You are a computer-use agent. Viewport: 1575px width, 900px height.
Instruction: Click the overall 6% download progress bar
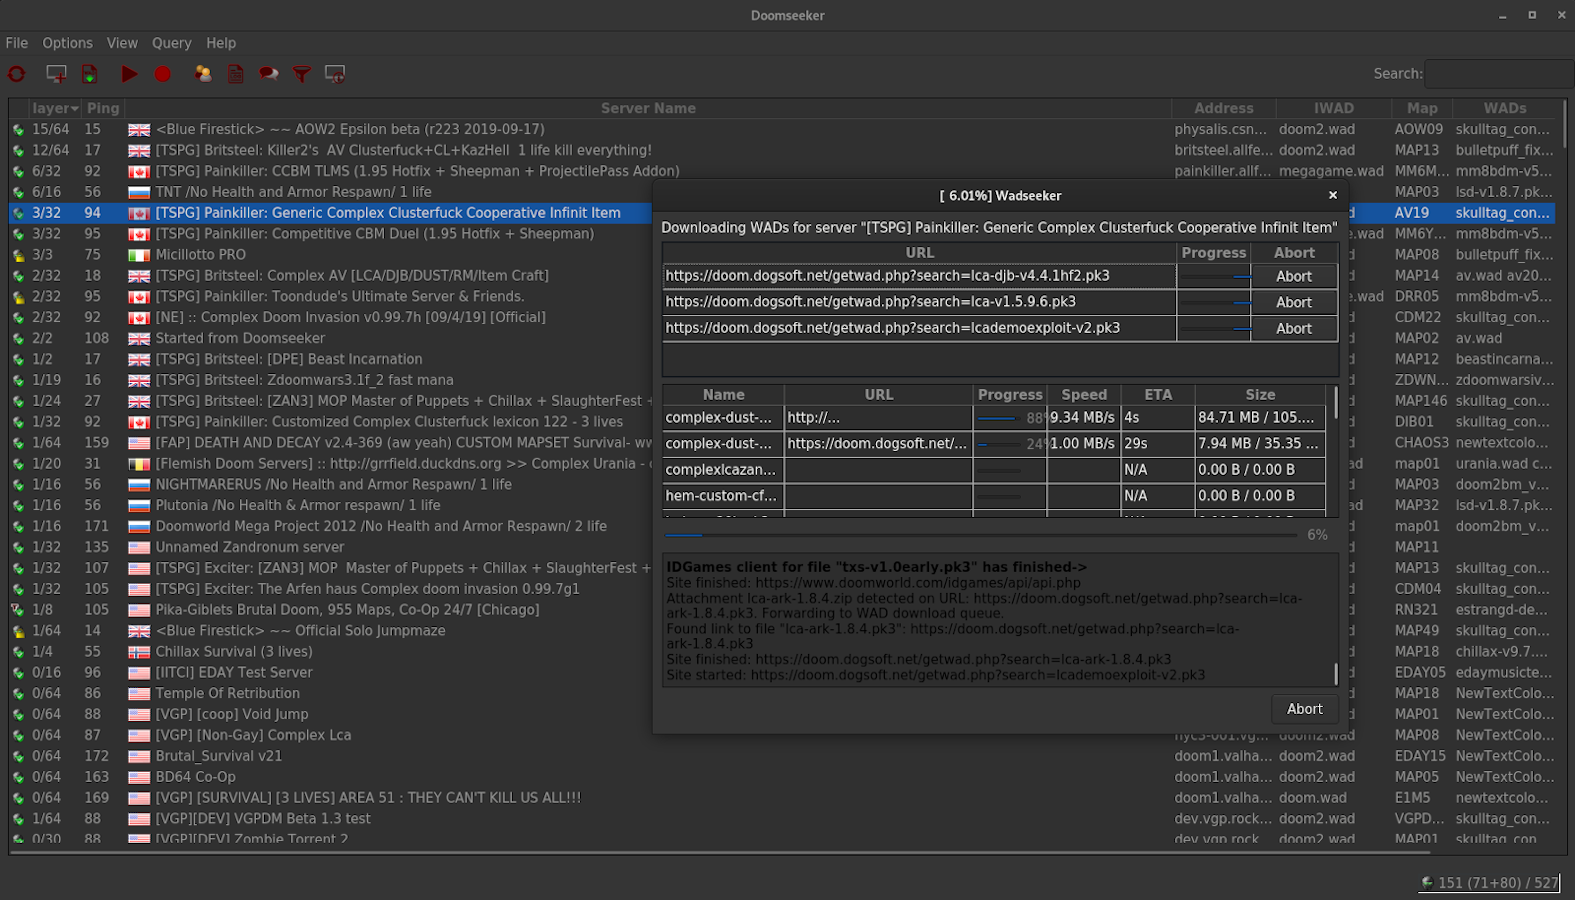coord(981,536)
